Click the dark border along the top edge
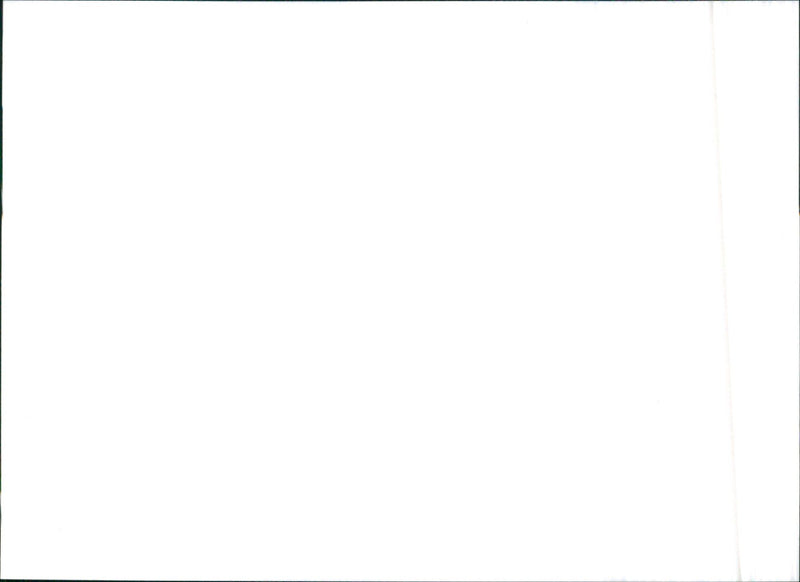 400,1
